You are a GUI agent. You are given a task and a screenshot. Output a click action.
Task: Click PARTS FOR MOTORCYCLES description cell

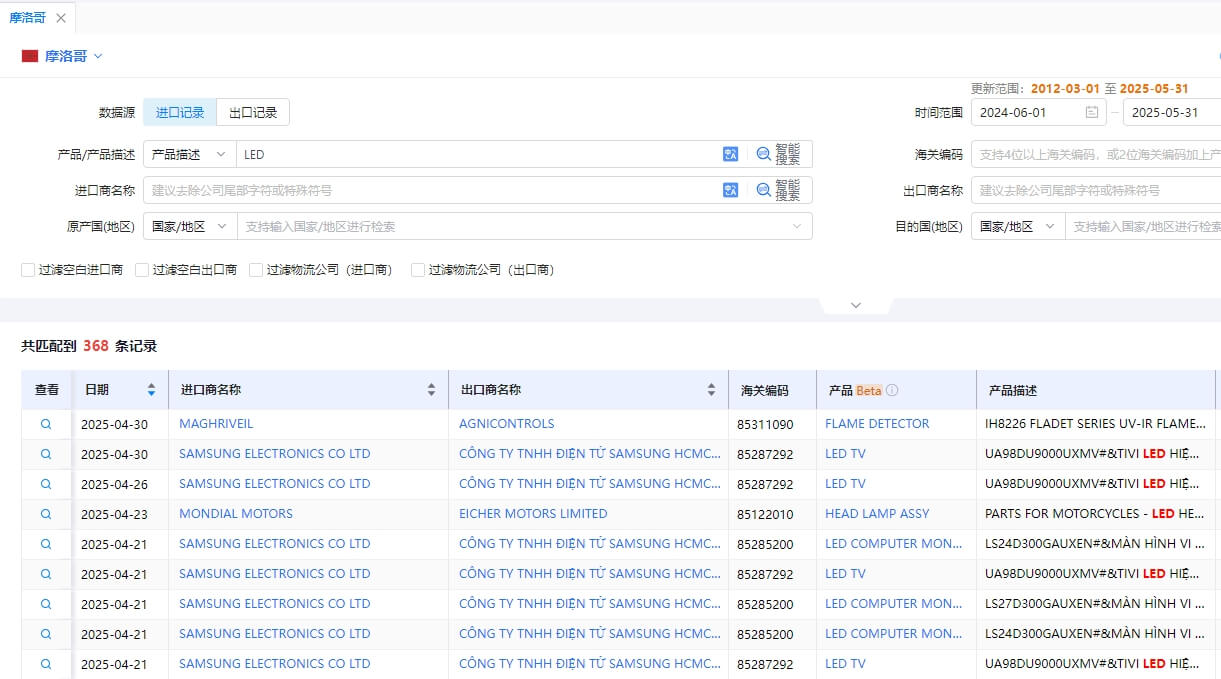click(x=1094, y=514)
